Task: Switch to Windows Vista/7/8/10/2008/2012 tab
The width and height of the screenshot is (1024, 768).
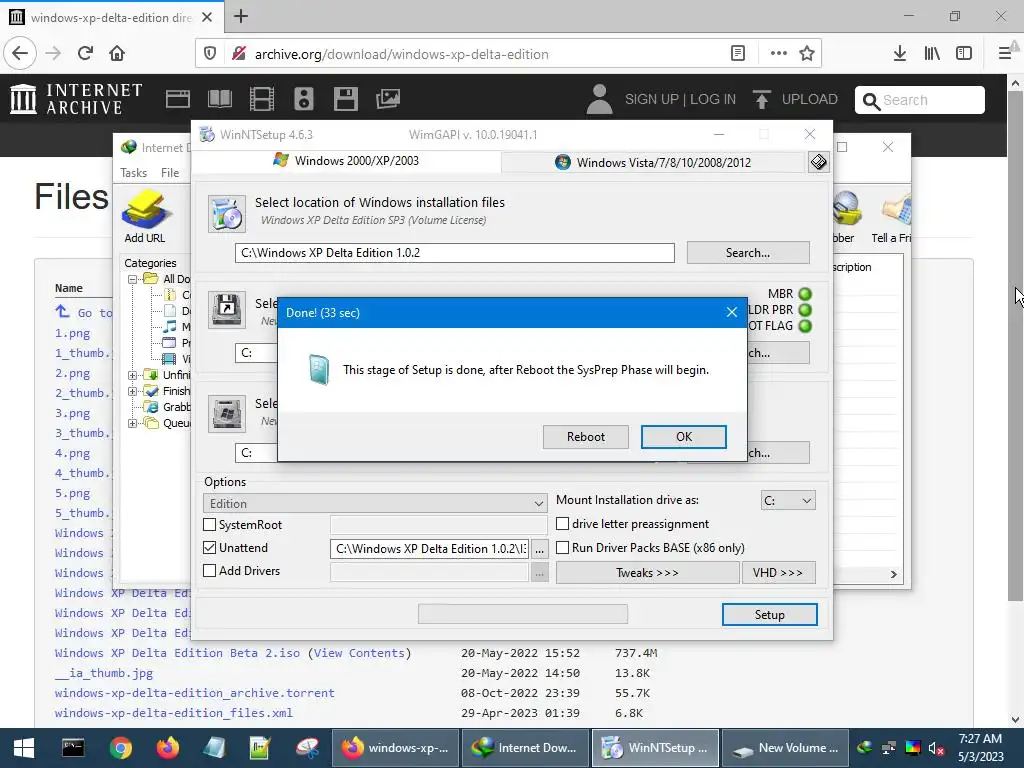Action: pyautogui.click(x=653, y=163)
